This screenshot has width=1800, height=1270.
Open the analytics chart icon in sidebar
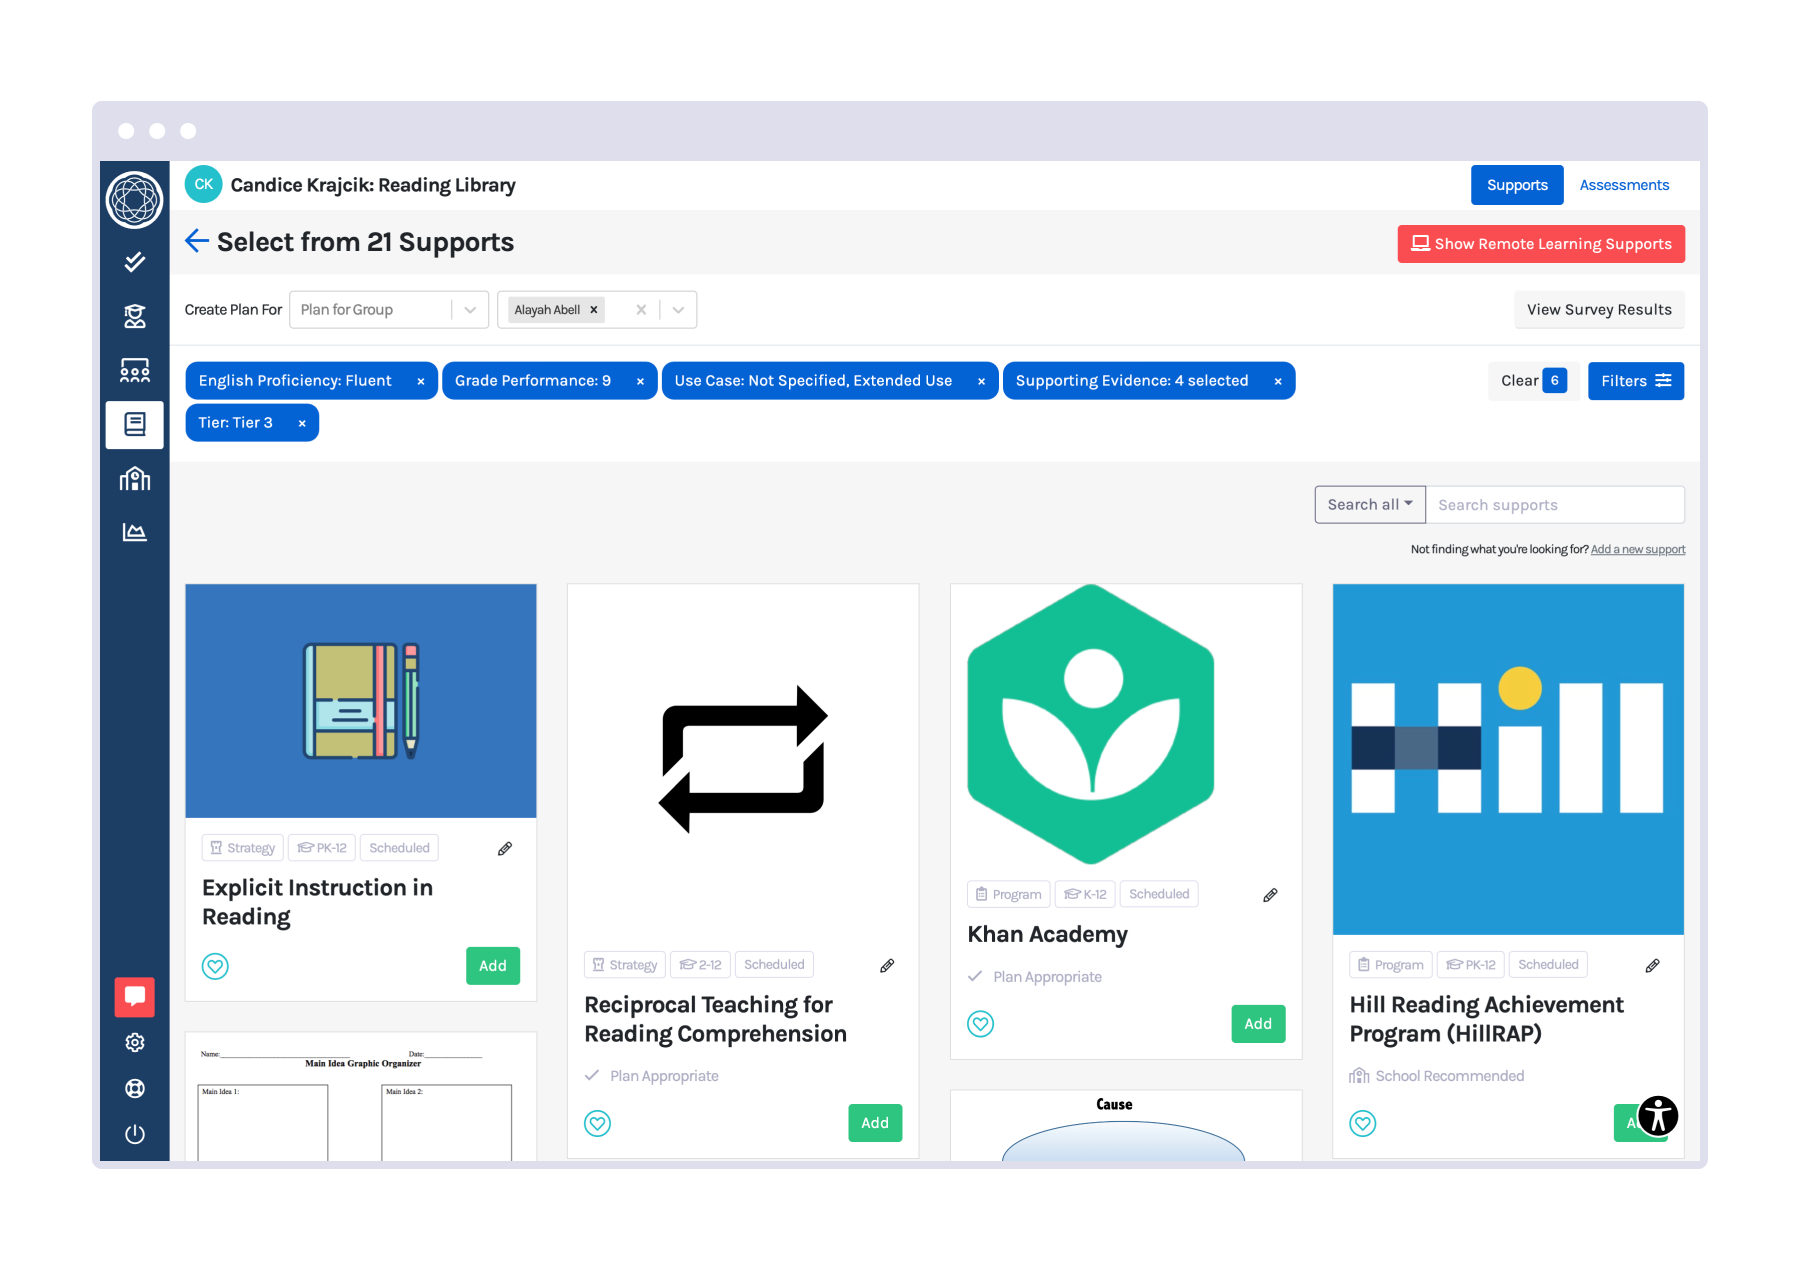pos(135,532)
